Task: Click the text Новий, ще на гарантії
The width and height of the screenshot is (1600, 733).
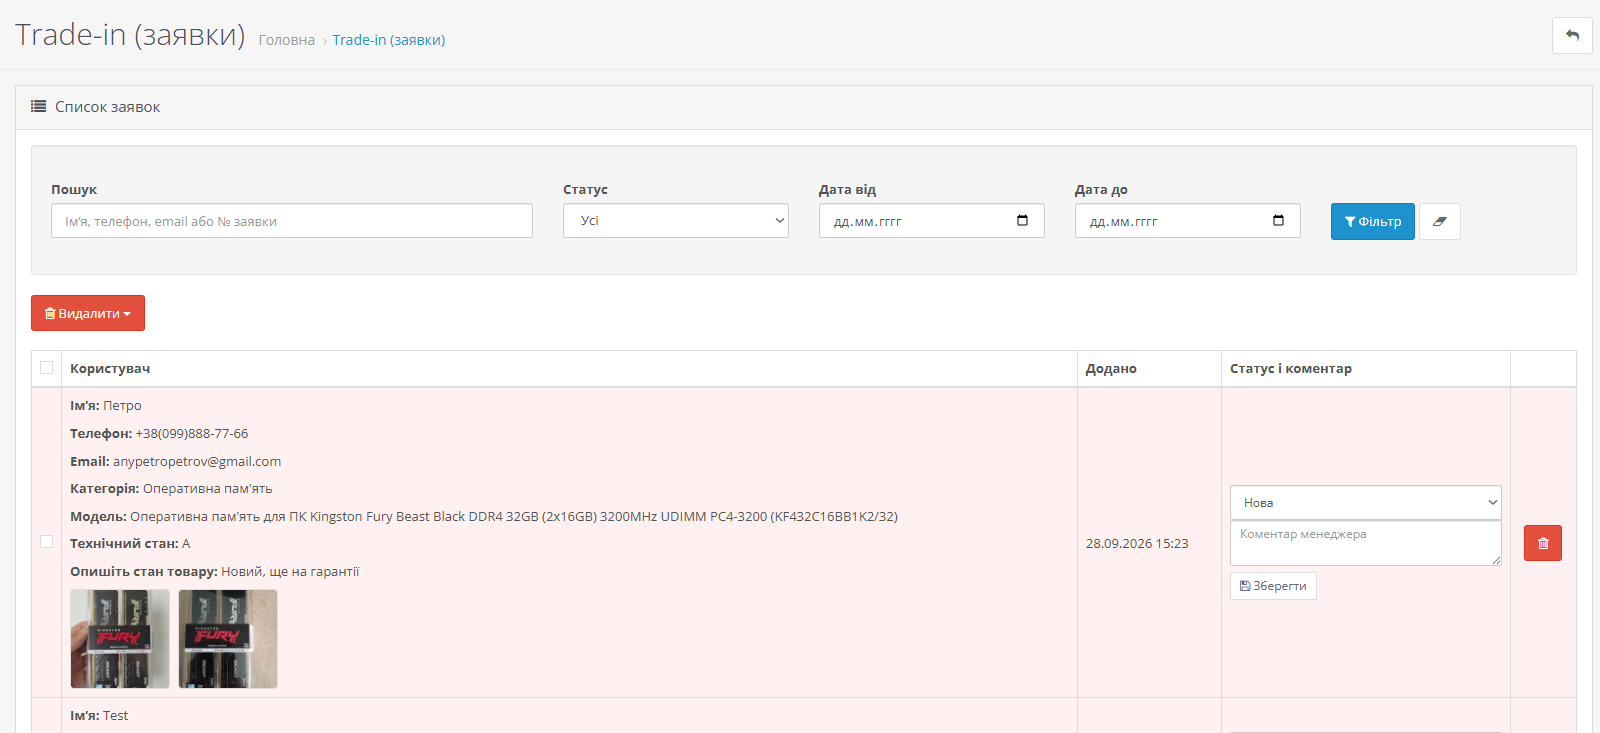Action: 290,571
